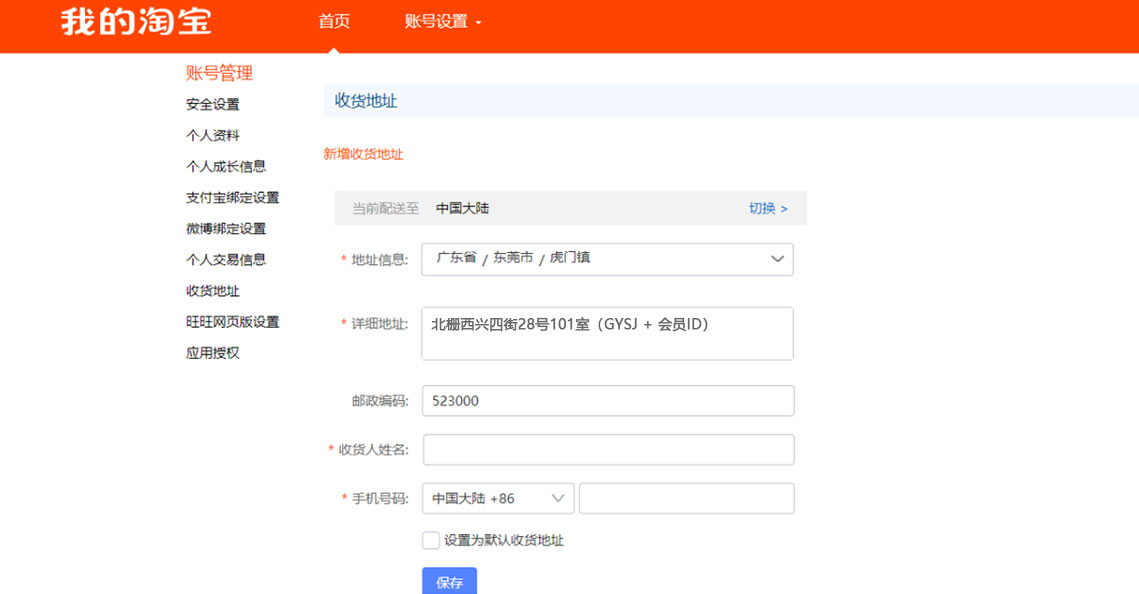Image resolution: width=1139 pixels, height=594 pixels.
Task: Open the 首页 tab
Action: coord(334,22)
